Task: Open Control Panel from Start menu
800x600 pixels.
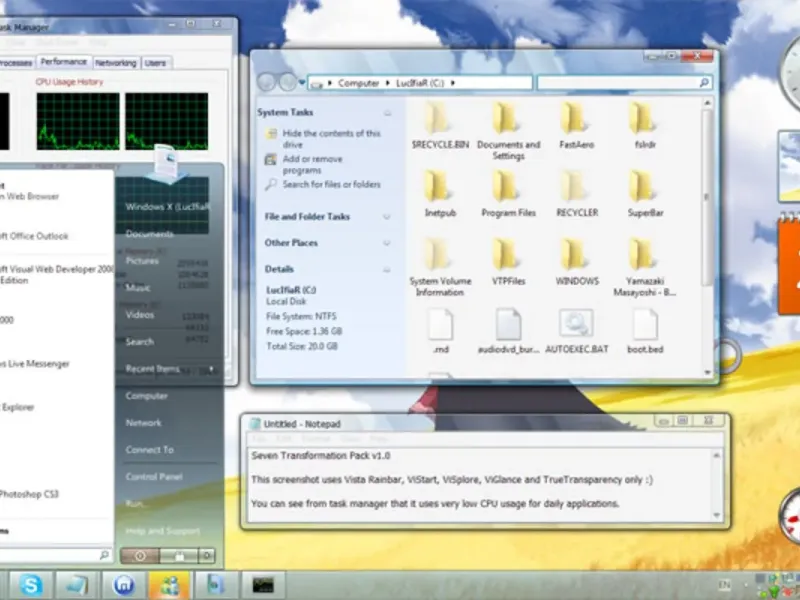Action: 154,477
